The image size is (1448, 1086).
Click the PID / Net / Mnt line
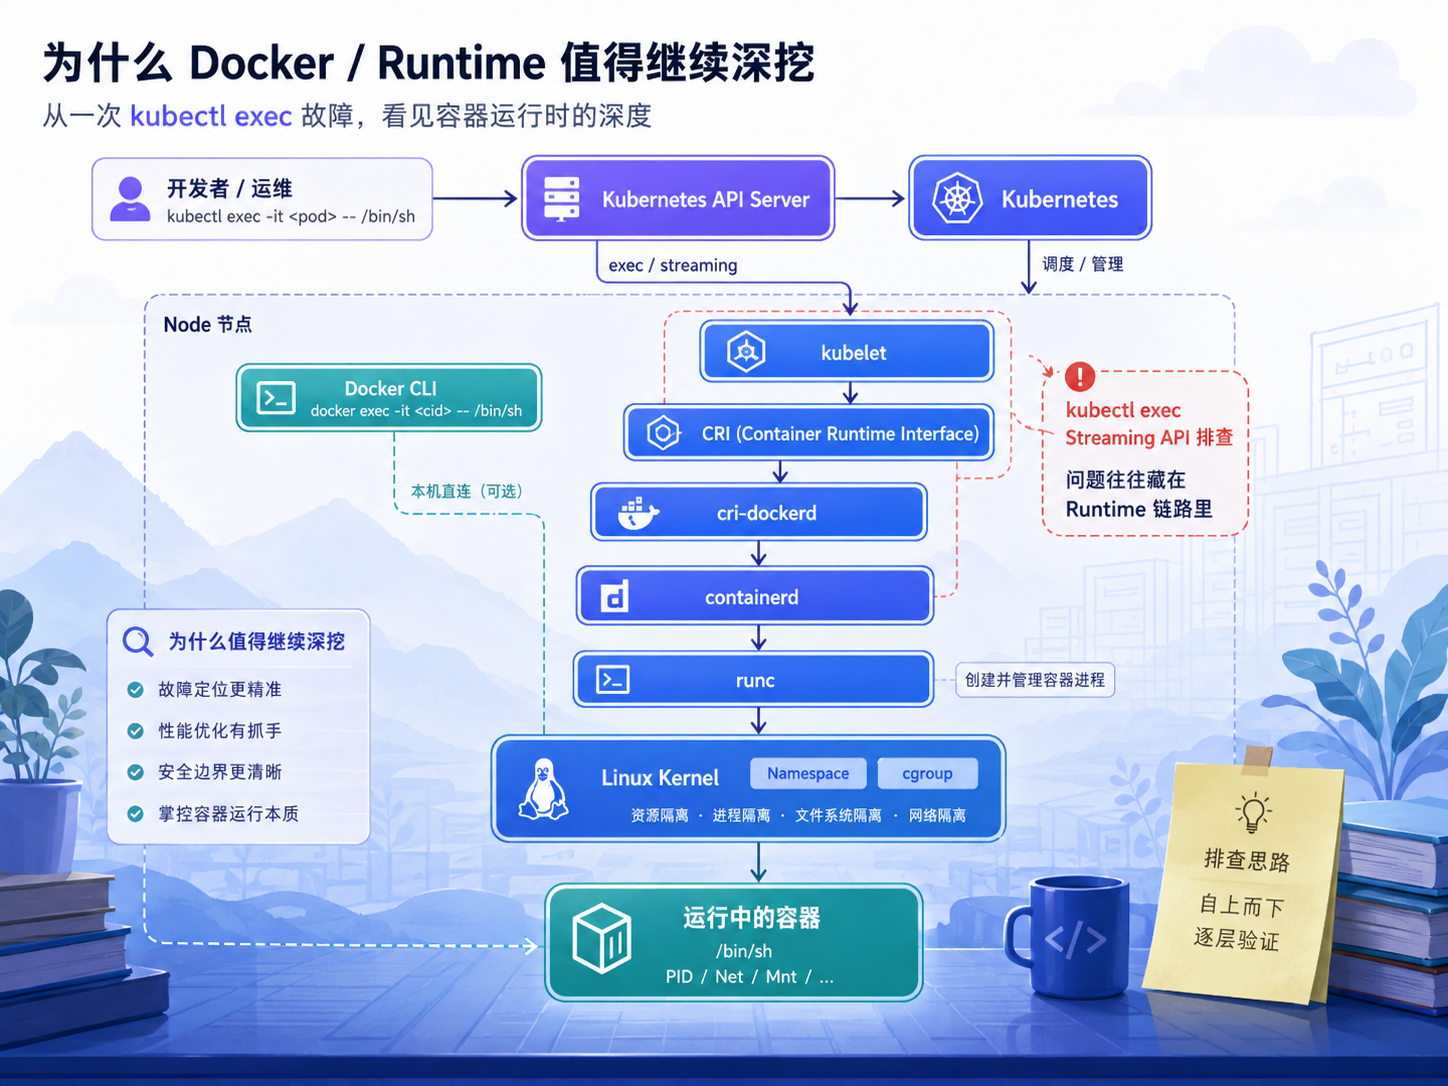click(x=750, y=977)
